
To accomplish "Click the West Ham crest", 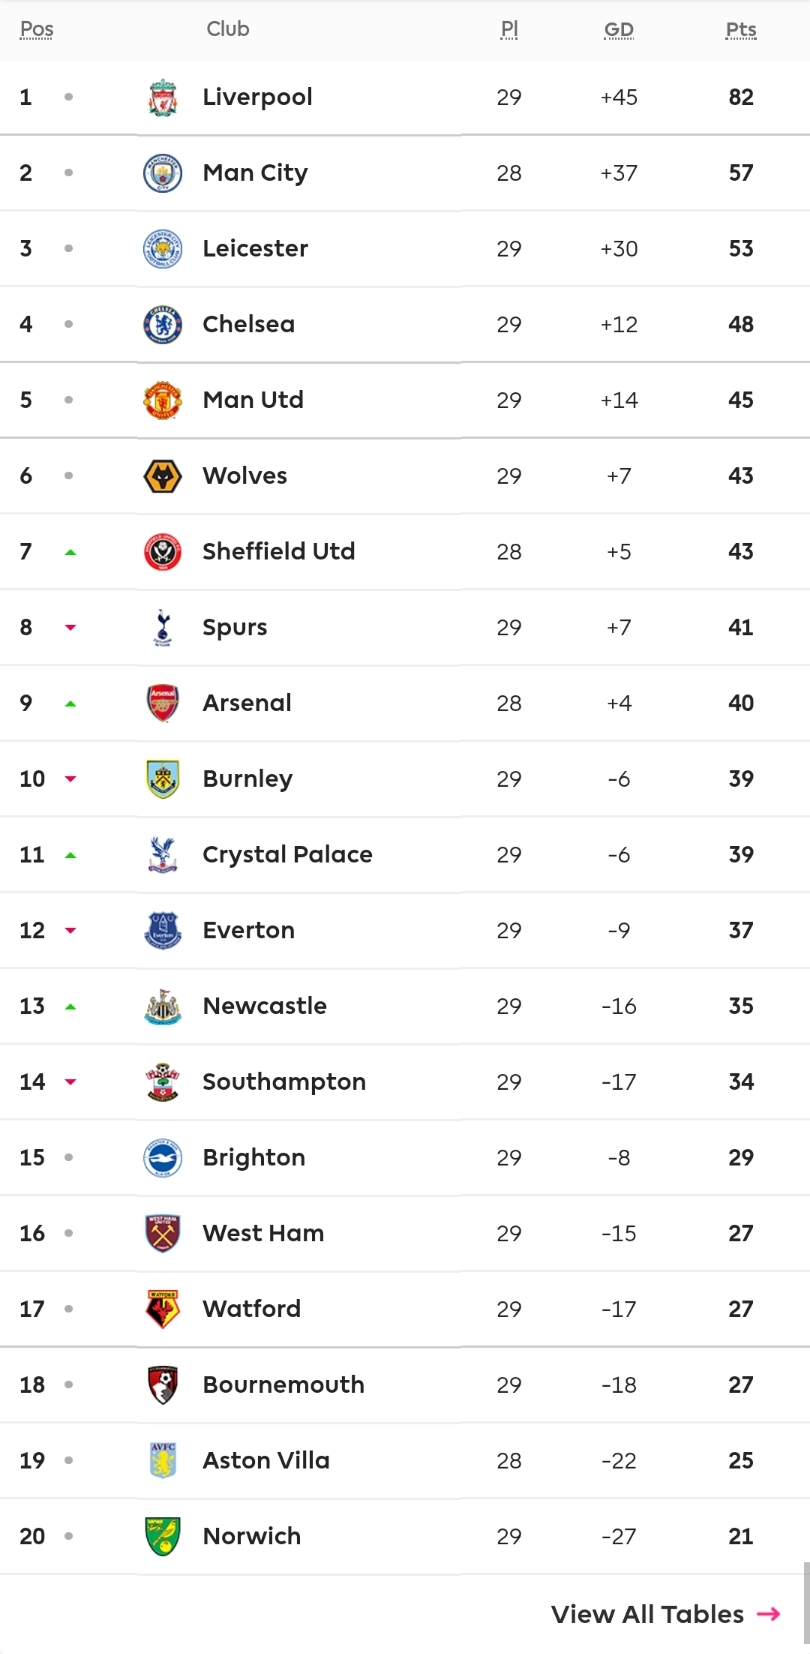I will 162,1233.
